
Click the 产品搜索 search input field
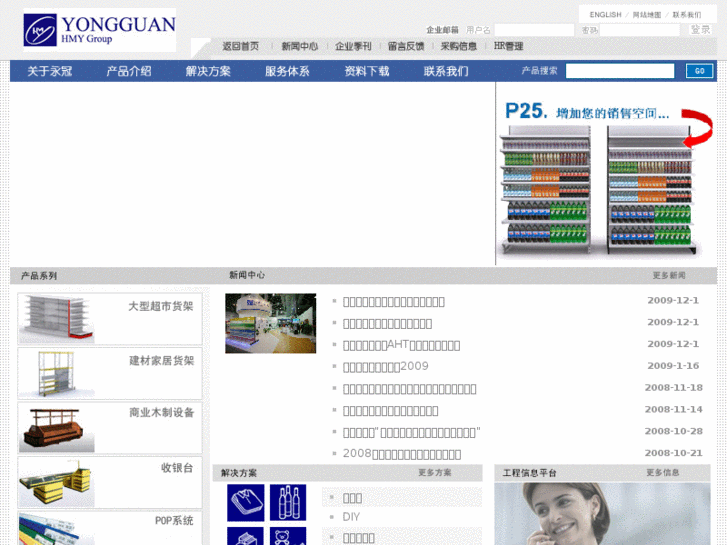[620, 71]
